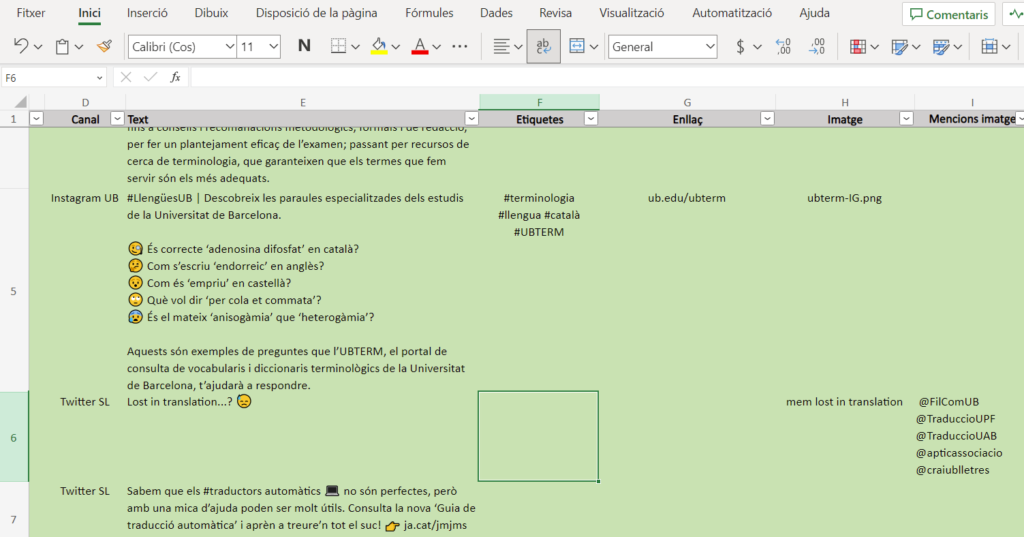Click the Format Painter brush icon

tap(104, 47)
